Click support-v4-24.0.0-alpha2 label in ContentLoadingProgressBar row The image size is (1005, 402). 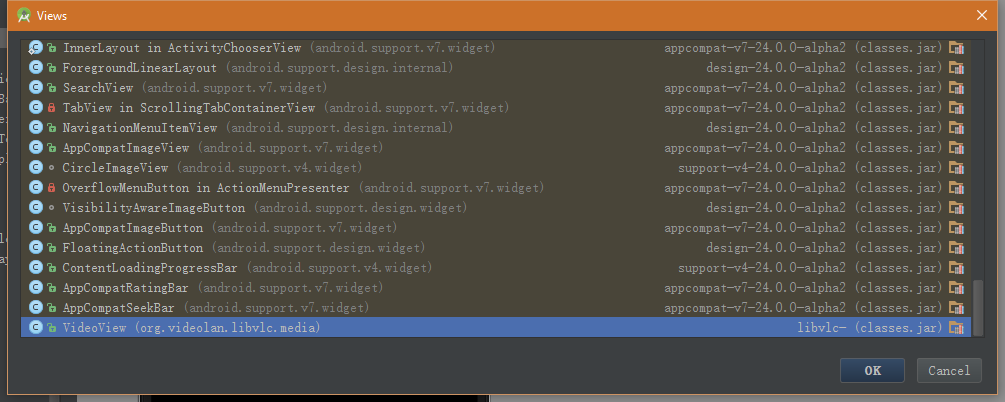tap(762, 267)
